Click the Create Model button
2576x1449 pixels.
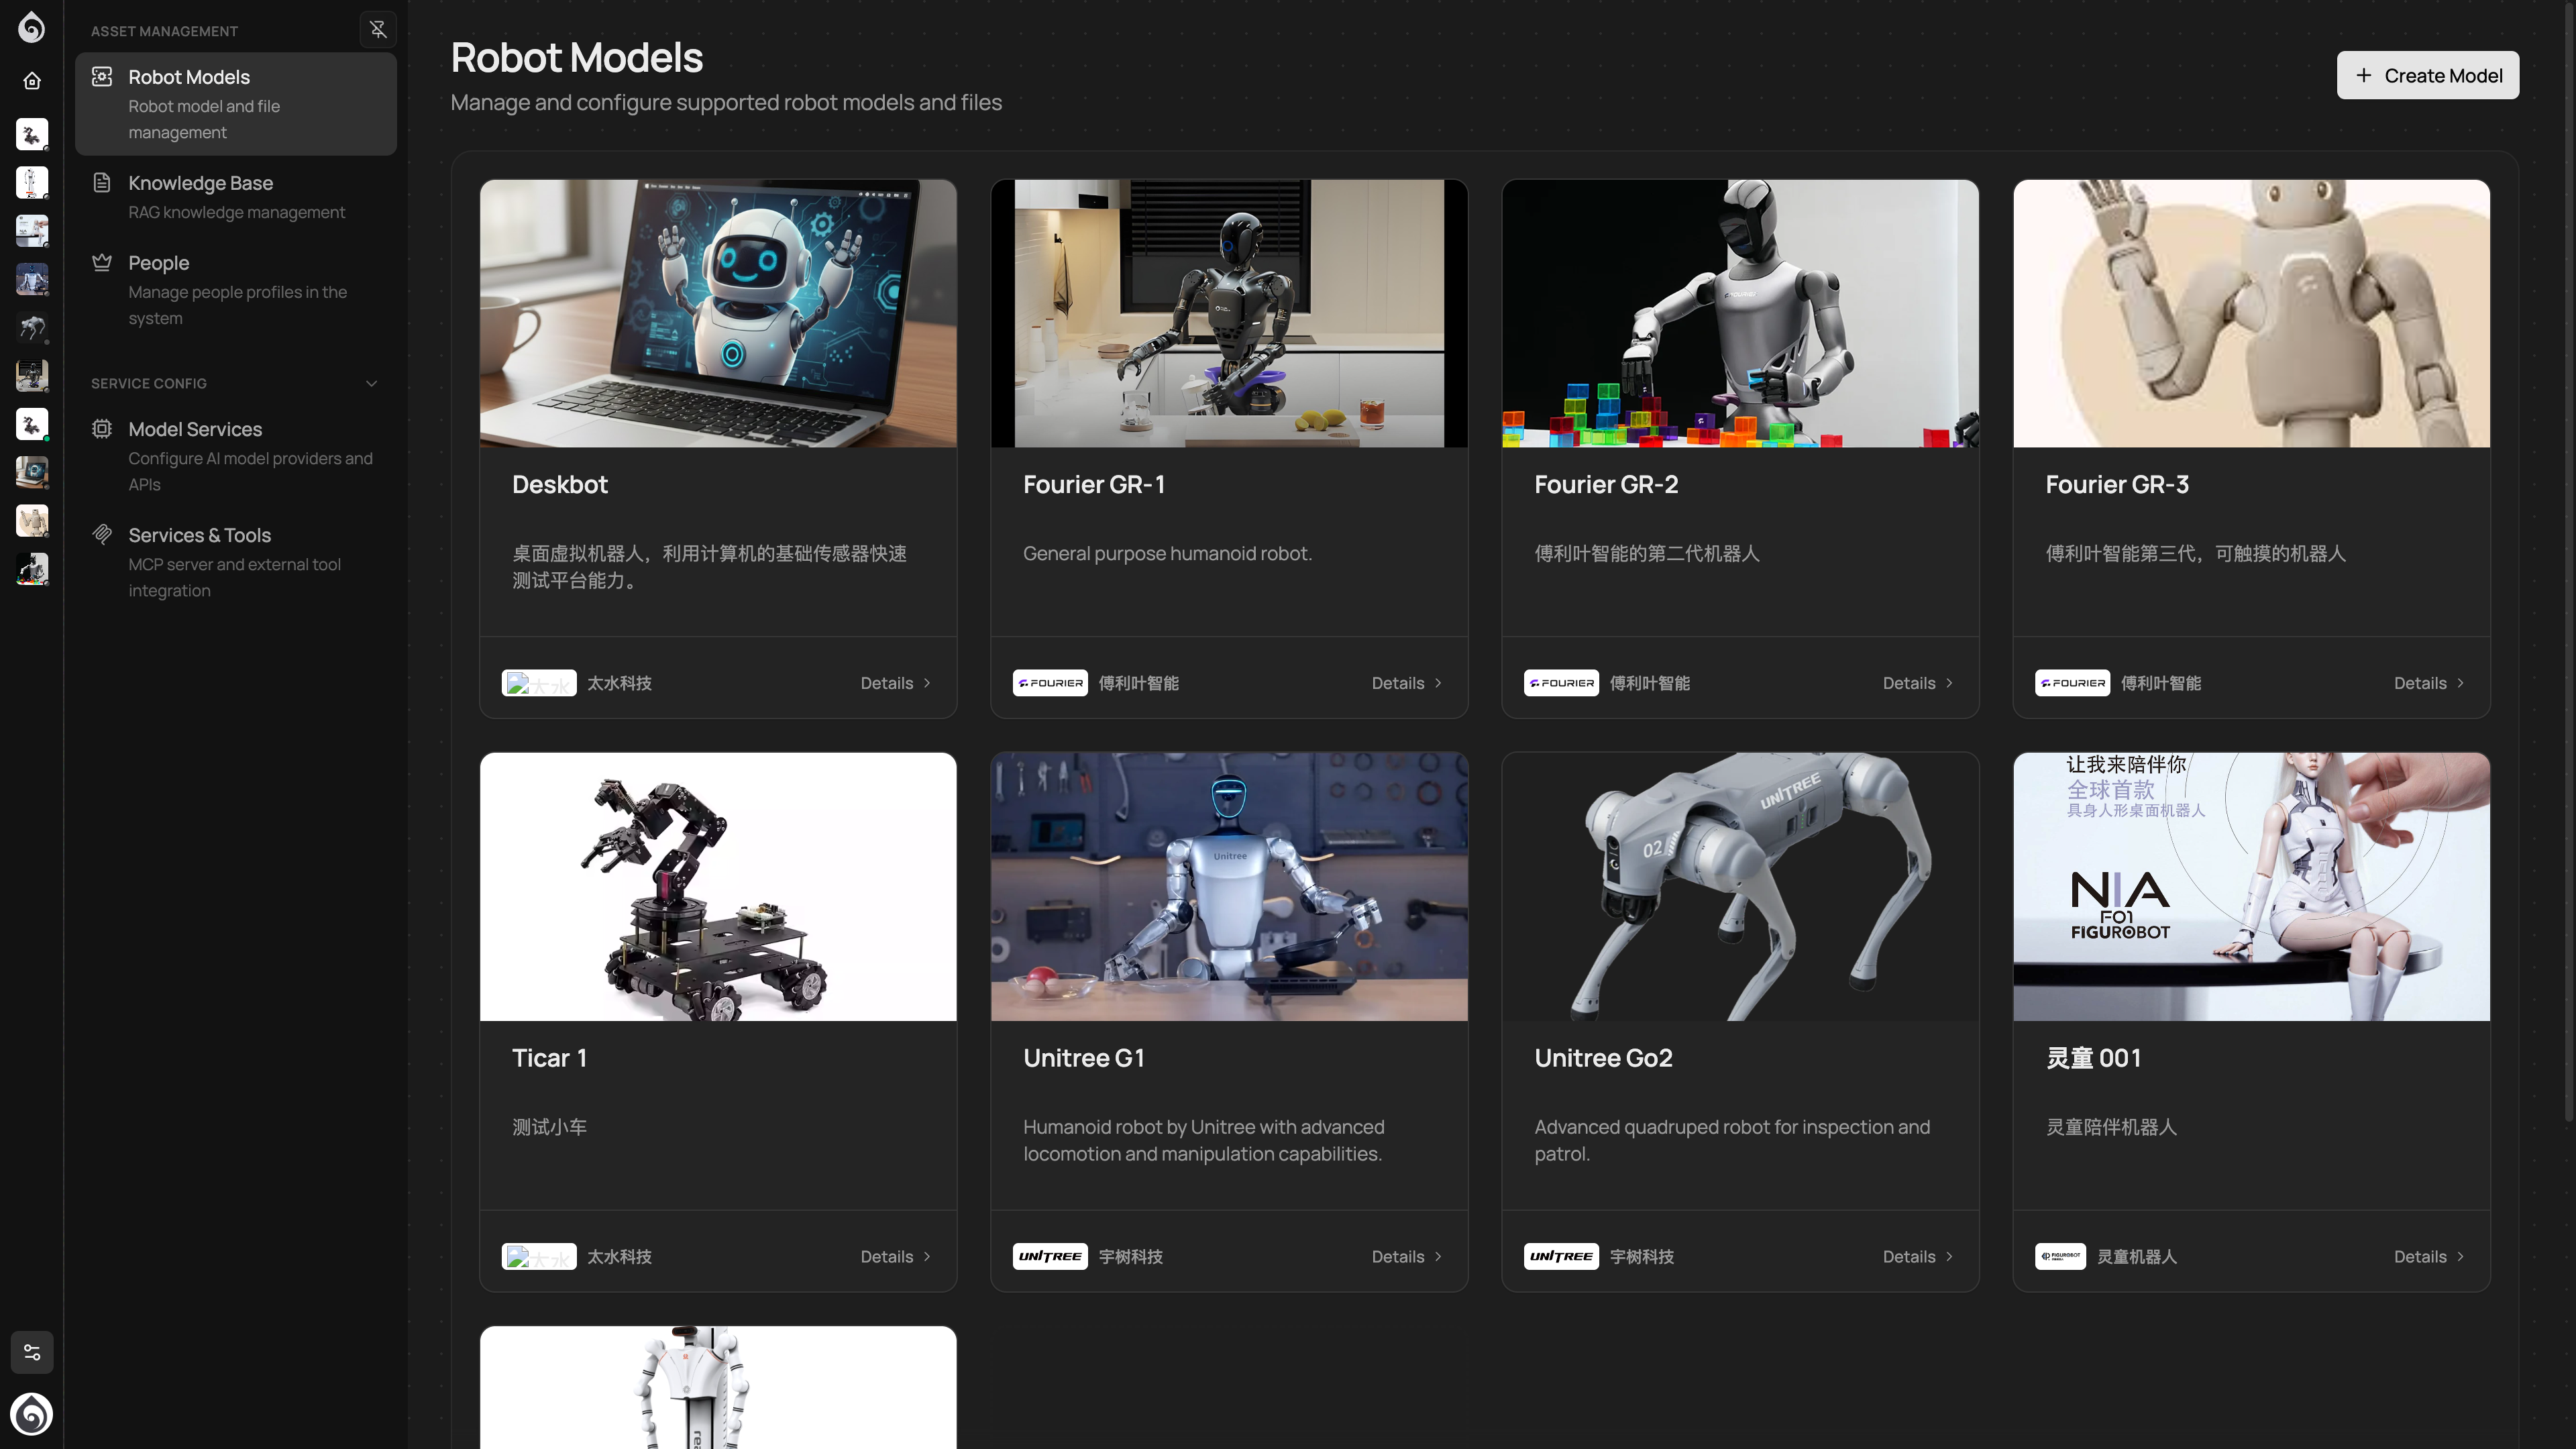2427,76
